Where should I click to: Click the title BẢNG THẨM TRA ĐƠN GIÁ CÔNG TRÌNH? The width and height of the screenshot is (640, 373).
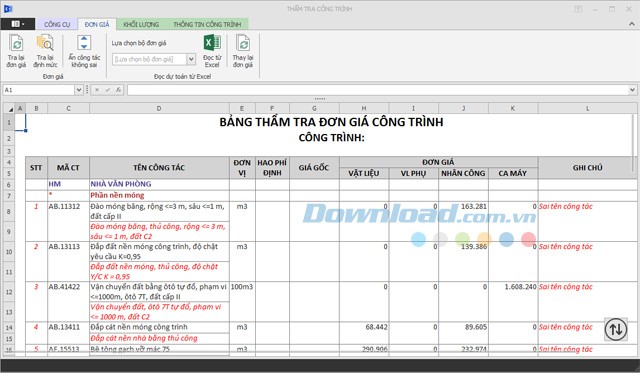tap(331, 122)
